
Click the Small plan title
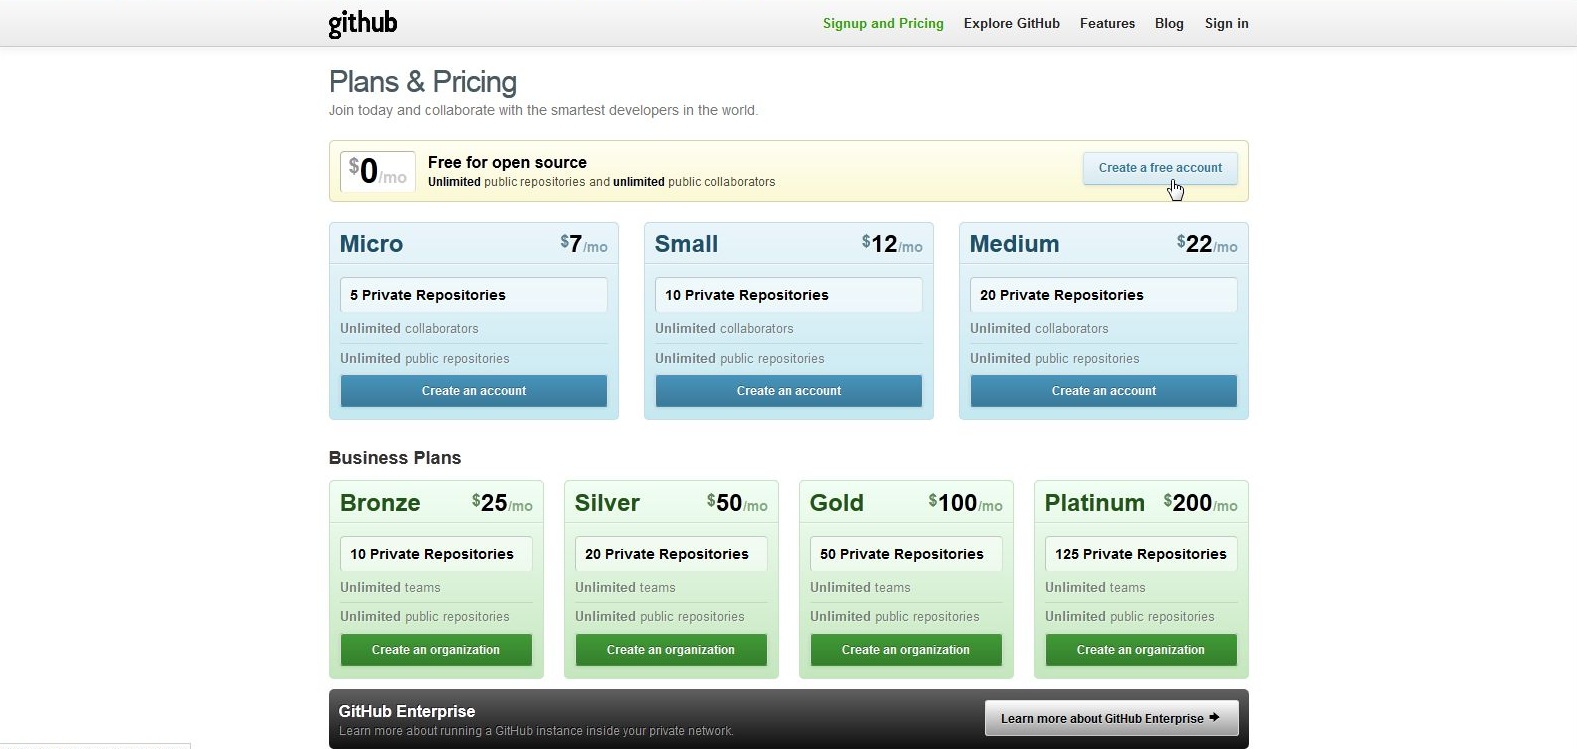pos(686,244)
